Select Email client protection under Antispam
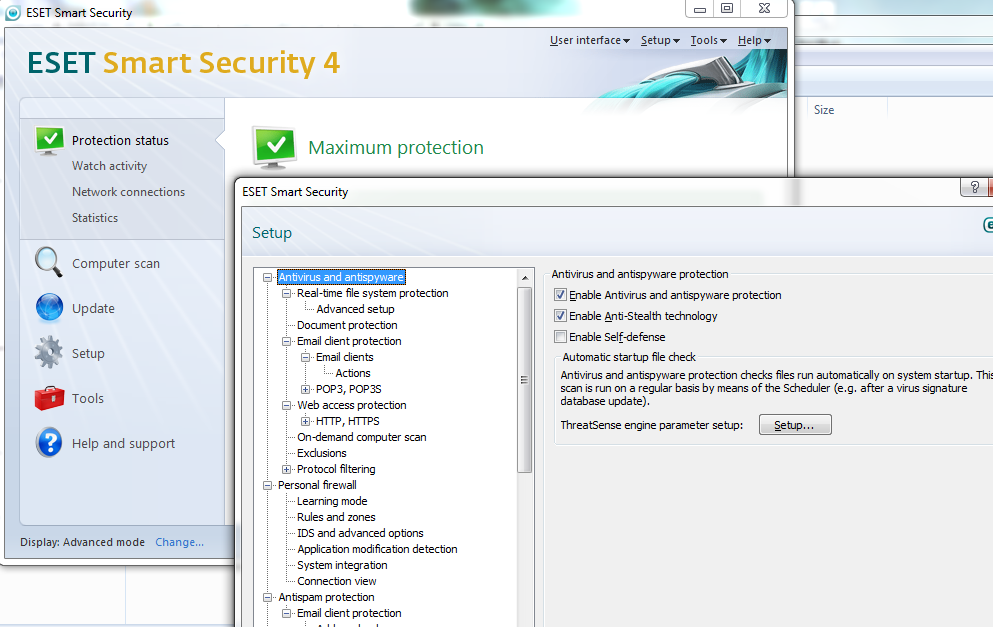Viewport: 993px width, 627px height. click(x=349, y=613)
